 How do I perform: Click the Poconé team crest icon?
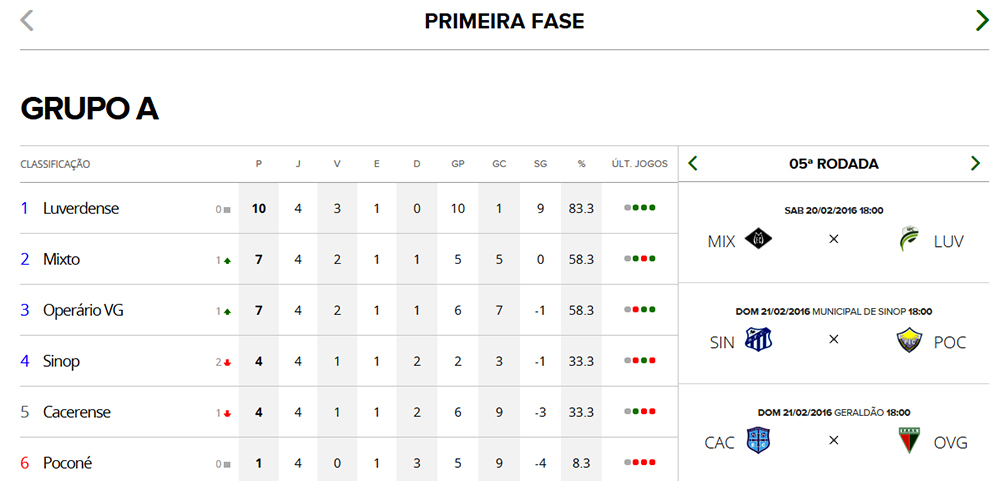(910, 341)
